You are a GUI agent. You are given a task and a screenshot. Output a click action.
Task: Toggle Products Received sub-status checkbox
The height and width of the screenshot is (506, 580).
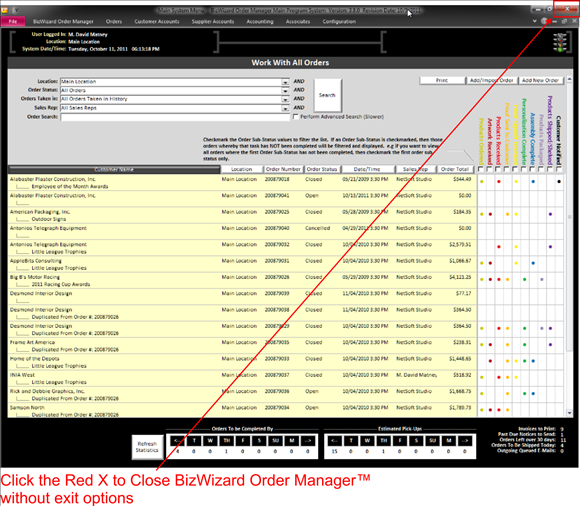498,169
